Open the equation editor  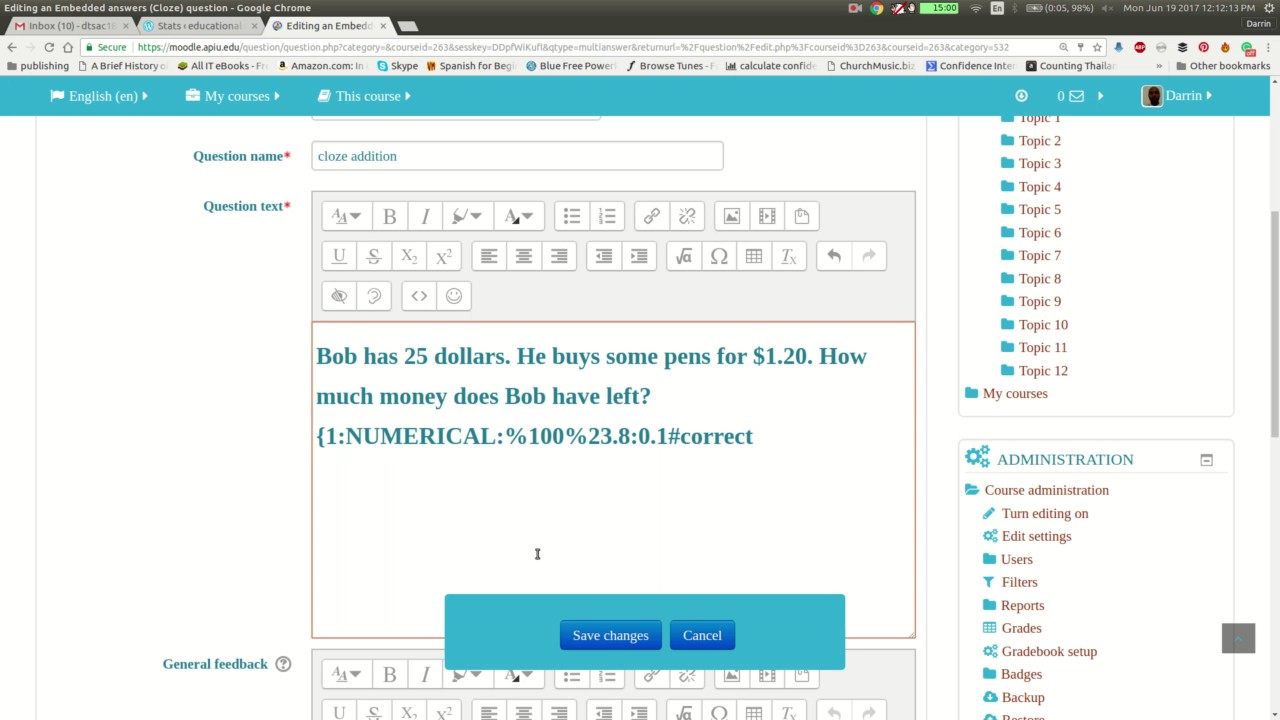click(x=684, y=256)
